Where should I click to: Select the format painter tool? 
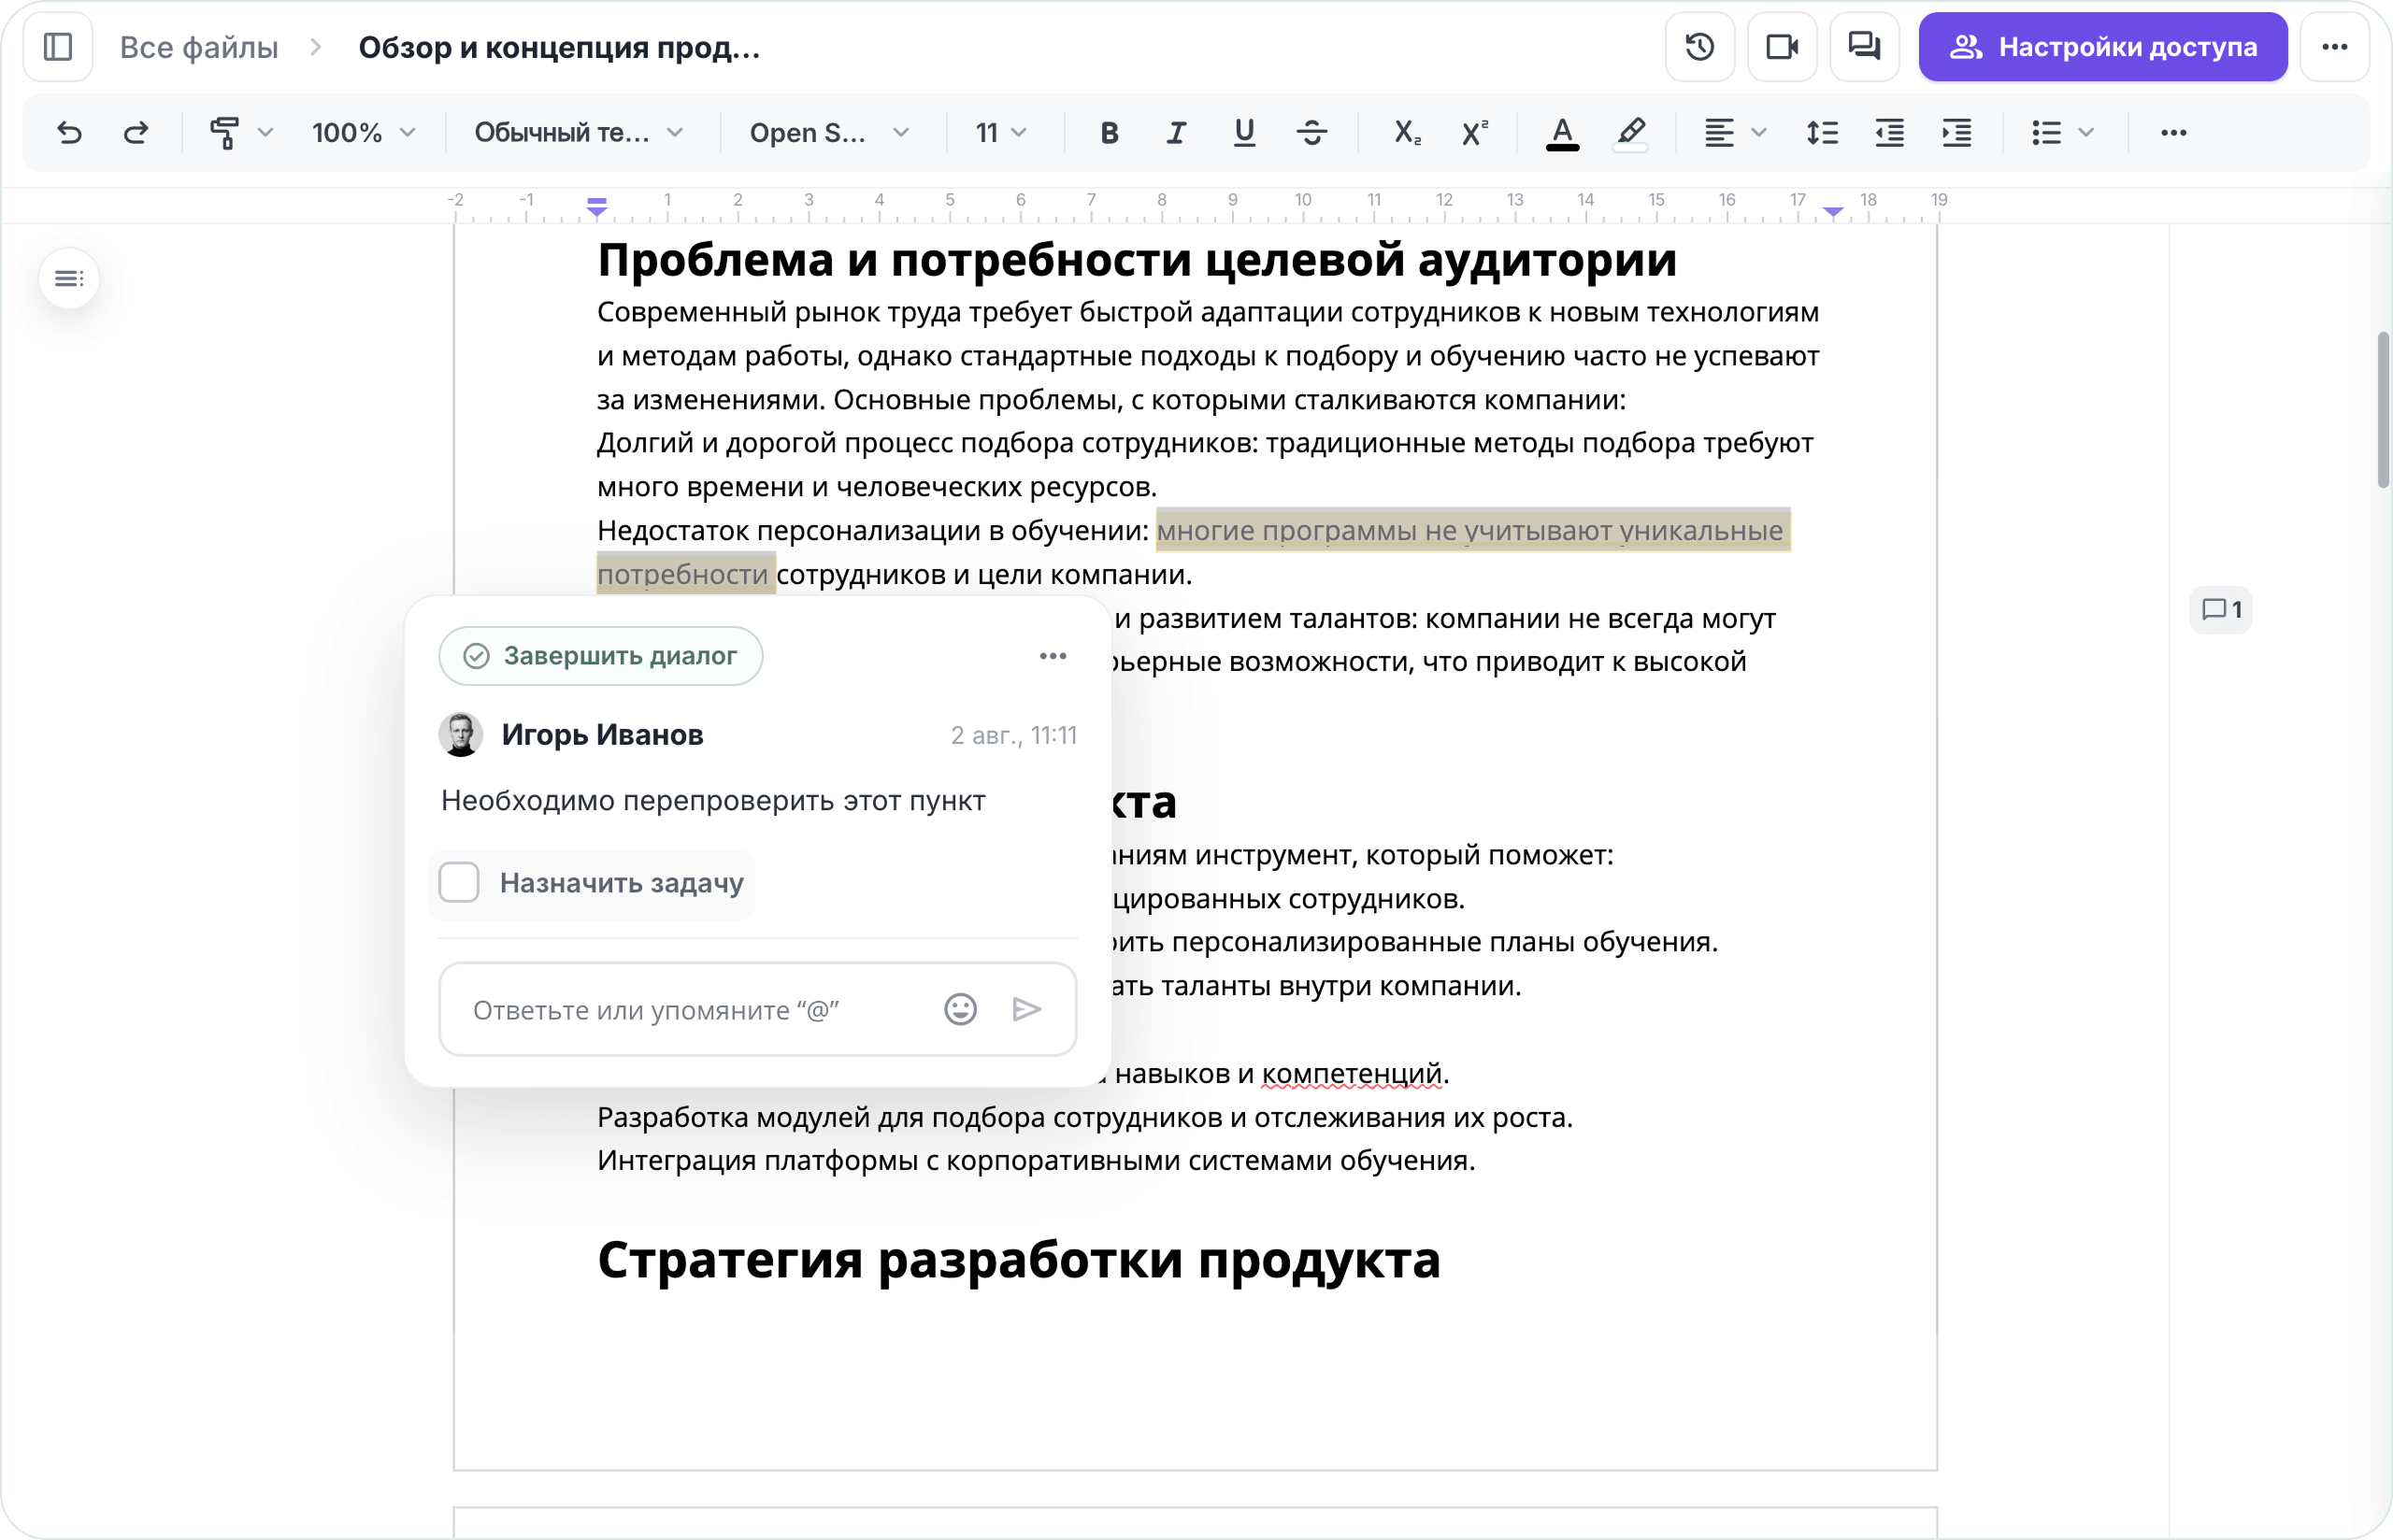coord(225,132)
